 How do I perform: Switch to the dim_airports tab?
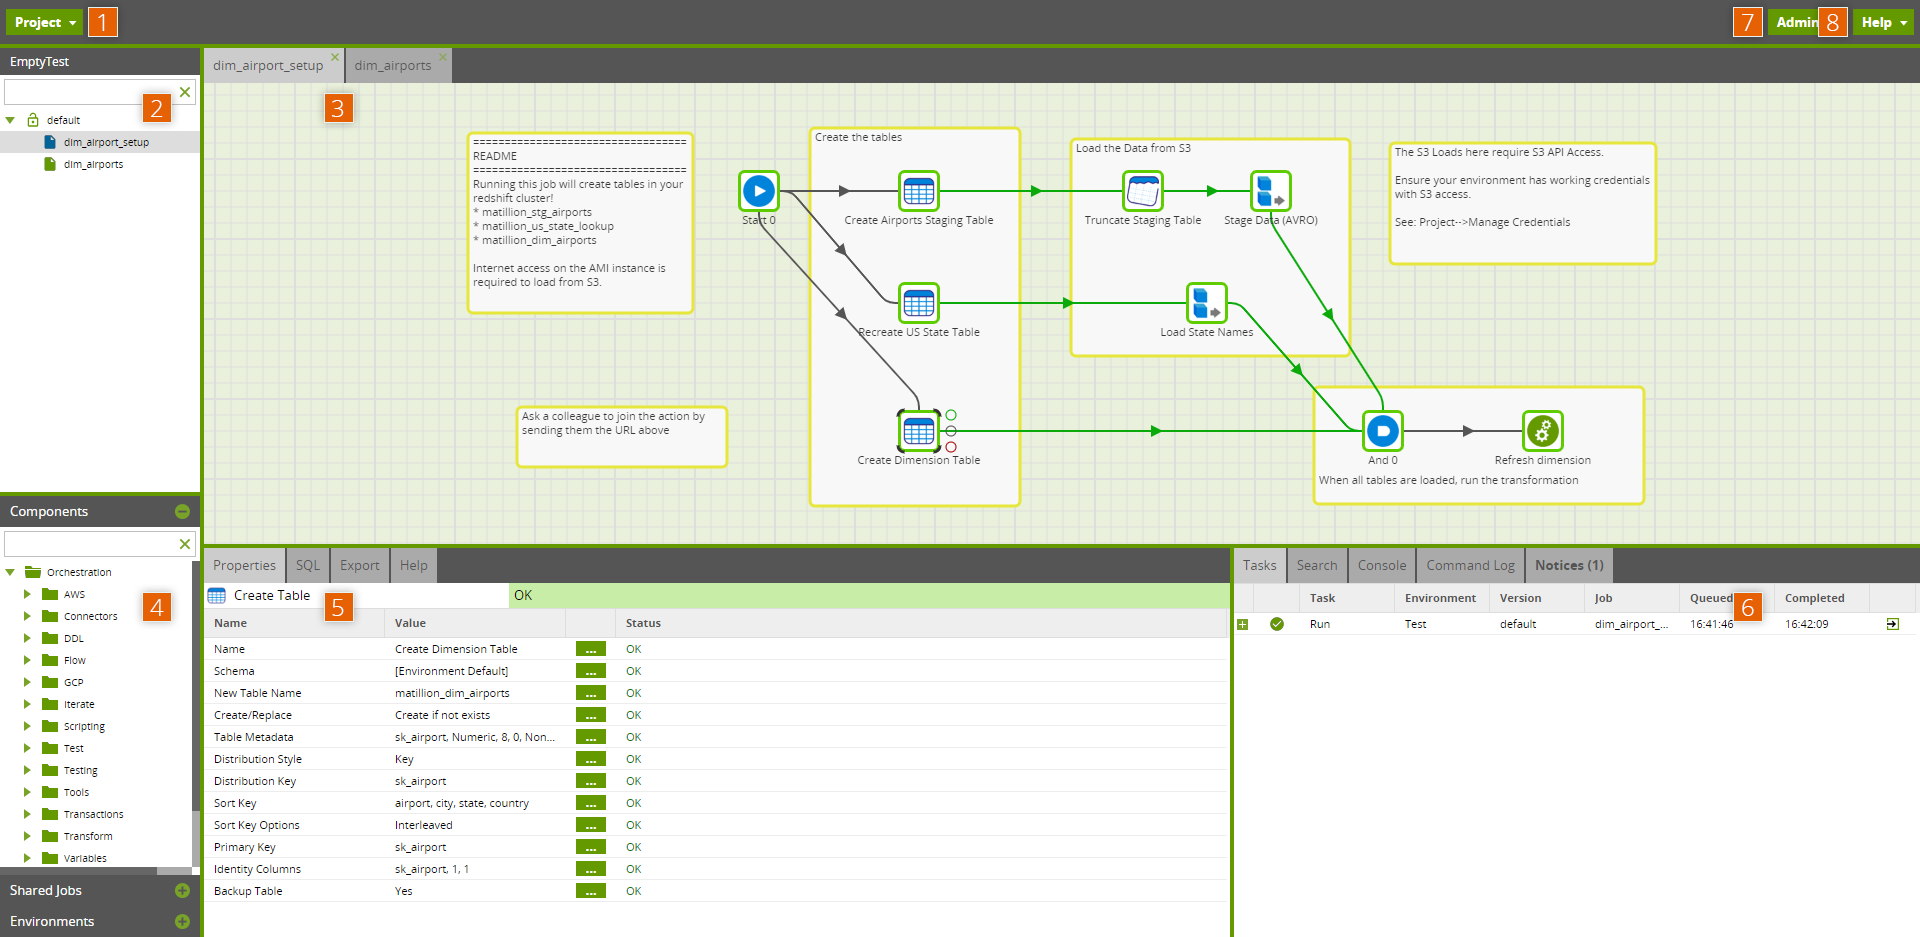pos(394,64)
